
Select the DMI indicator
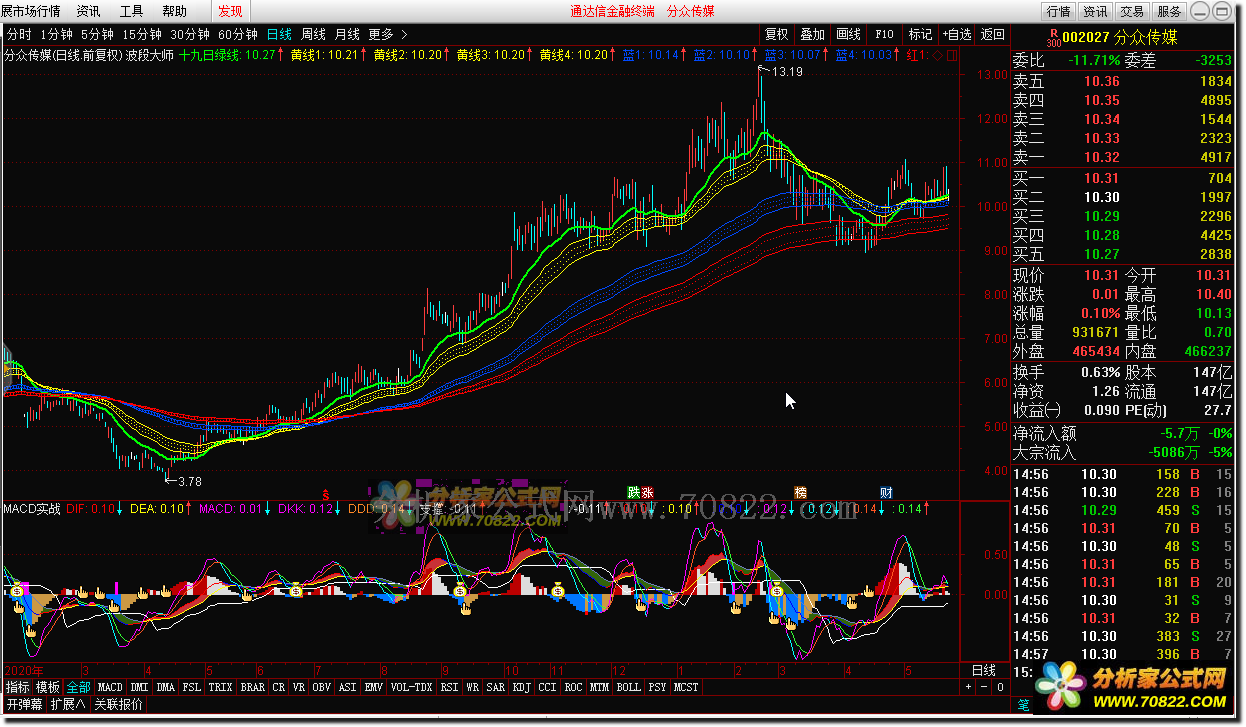pyautogui.click(x=139, y=687)
